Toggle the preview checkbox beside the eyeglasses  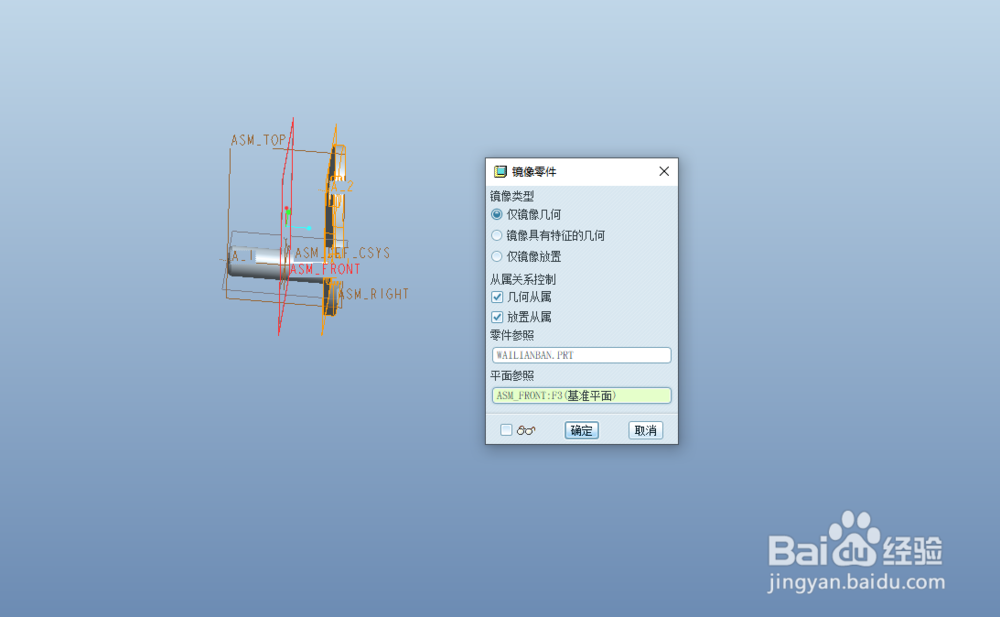(508, 430)
